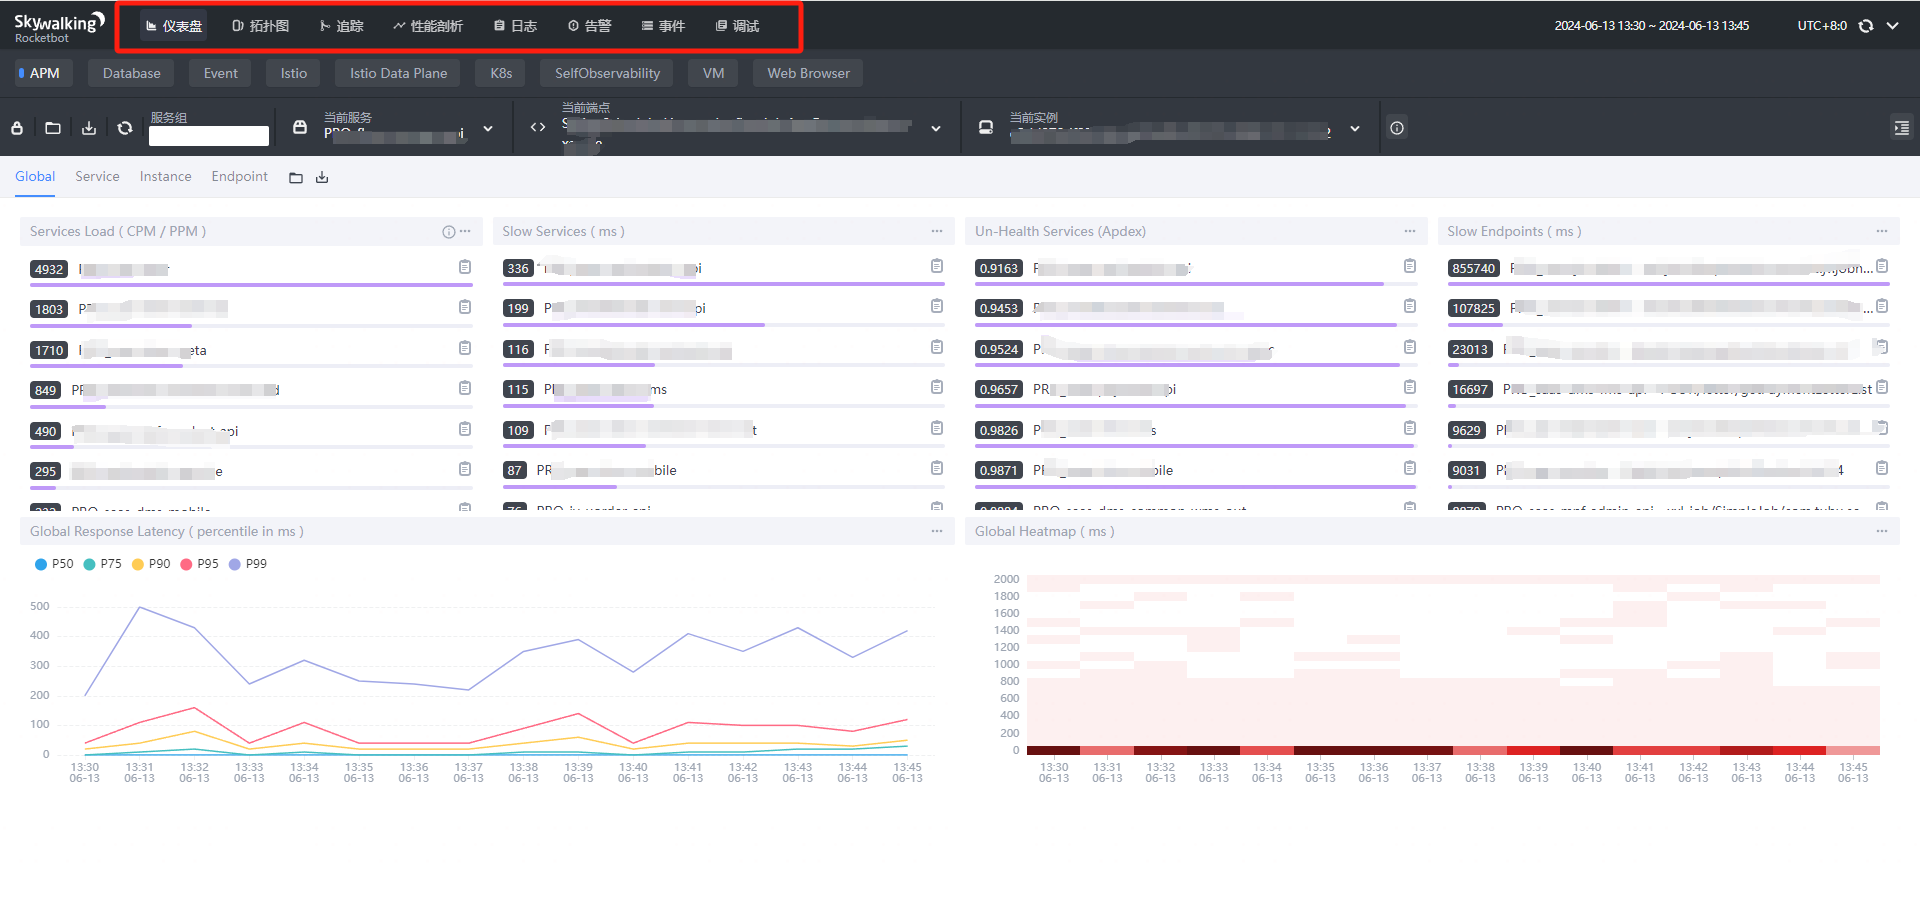1920x919 pixels.
Task: Toggle the P90 legend series
Action: pos(151,564)
